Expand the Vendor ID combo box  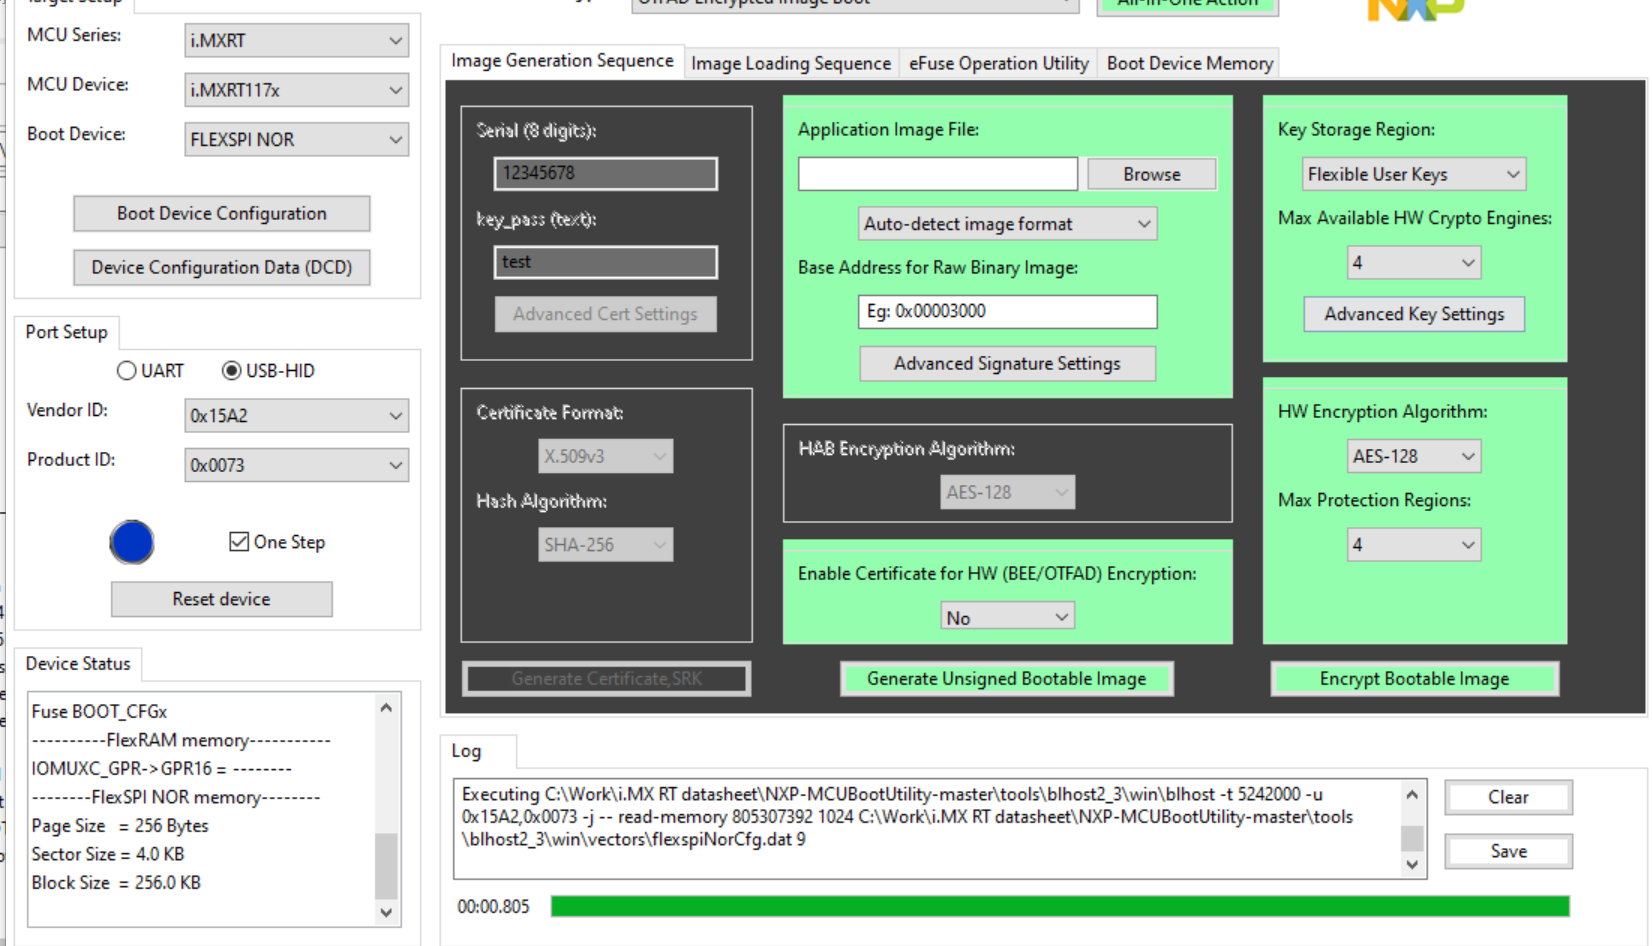[296, 416]
